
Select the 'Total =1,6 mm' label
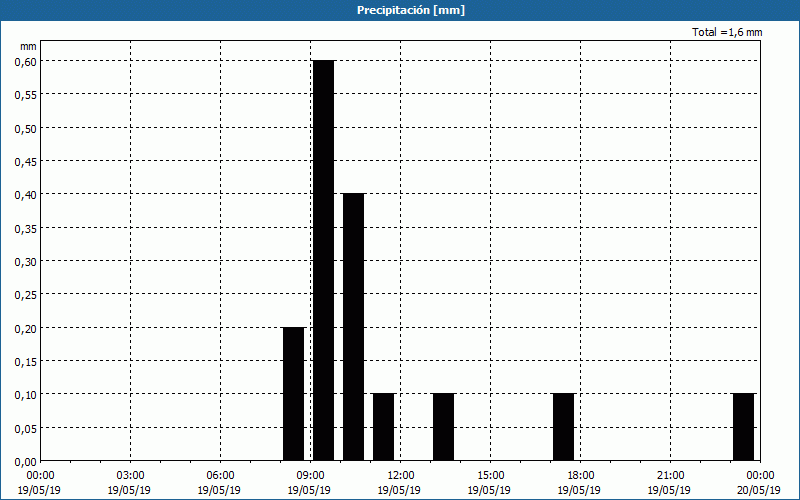point(727,32)
